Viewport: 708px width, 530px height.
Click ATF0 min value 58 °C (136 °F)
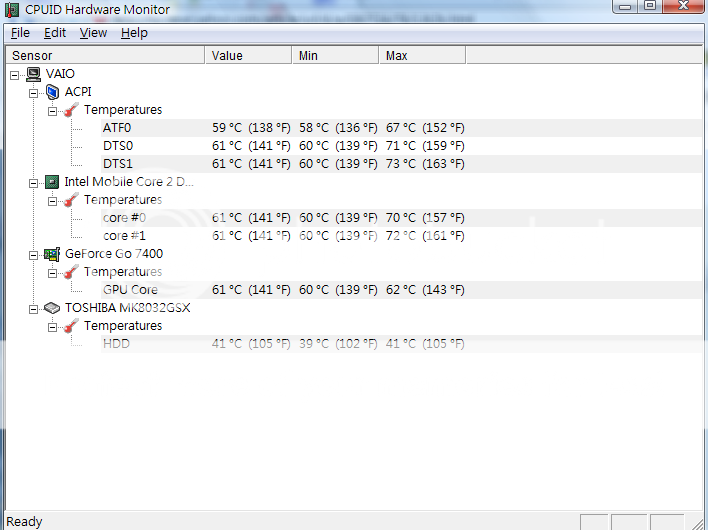[338, 128]
